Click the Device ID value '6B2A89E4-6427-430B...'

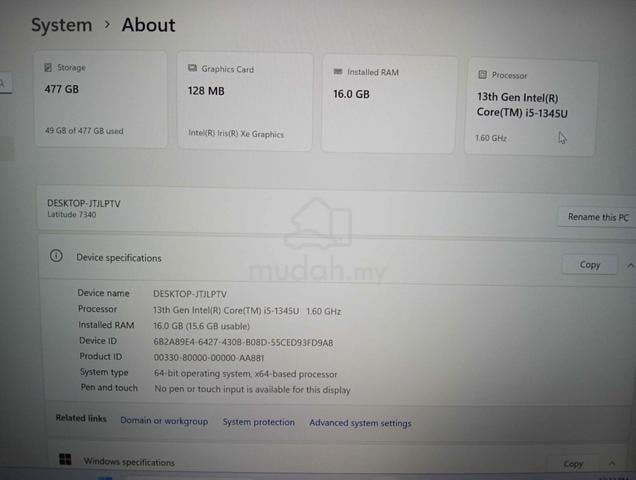(x=243, y=342)
